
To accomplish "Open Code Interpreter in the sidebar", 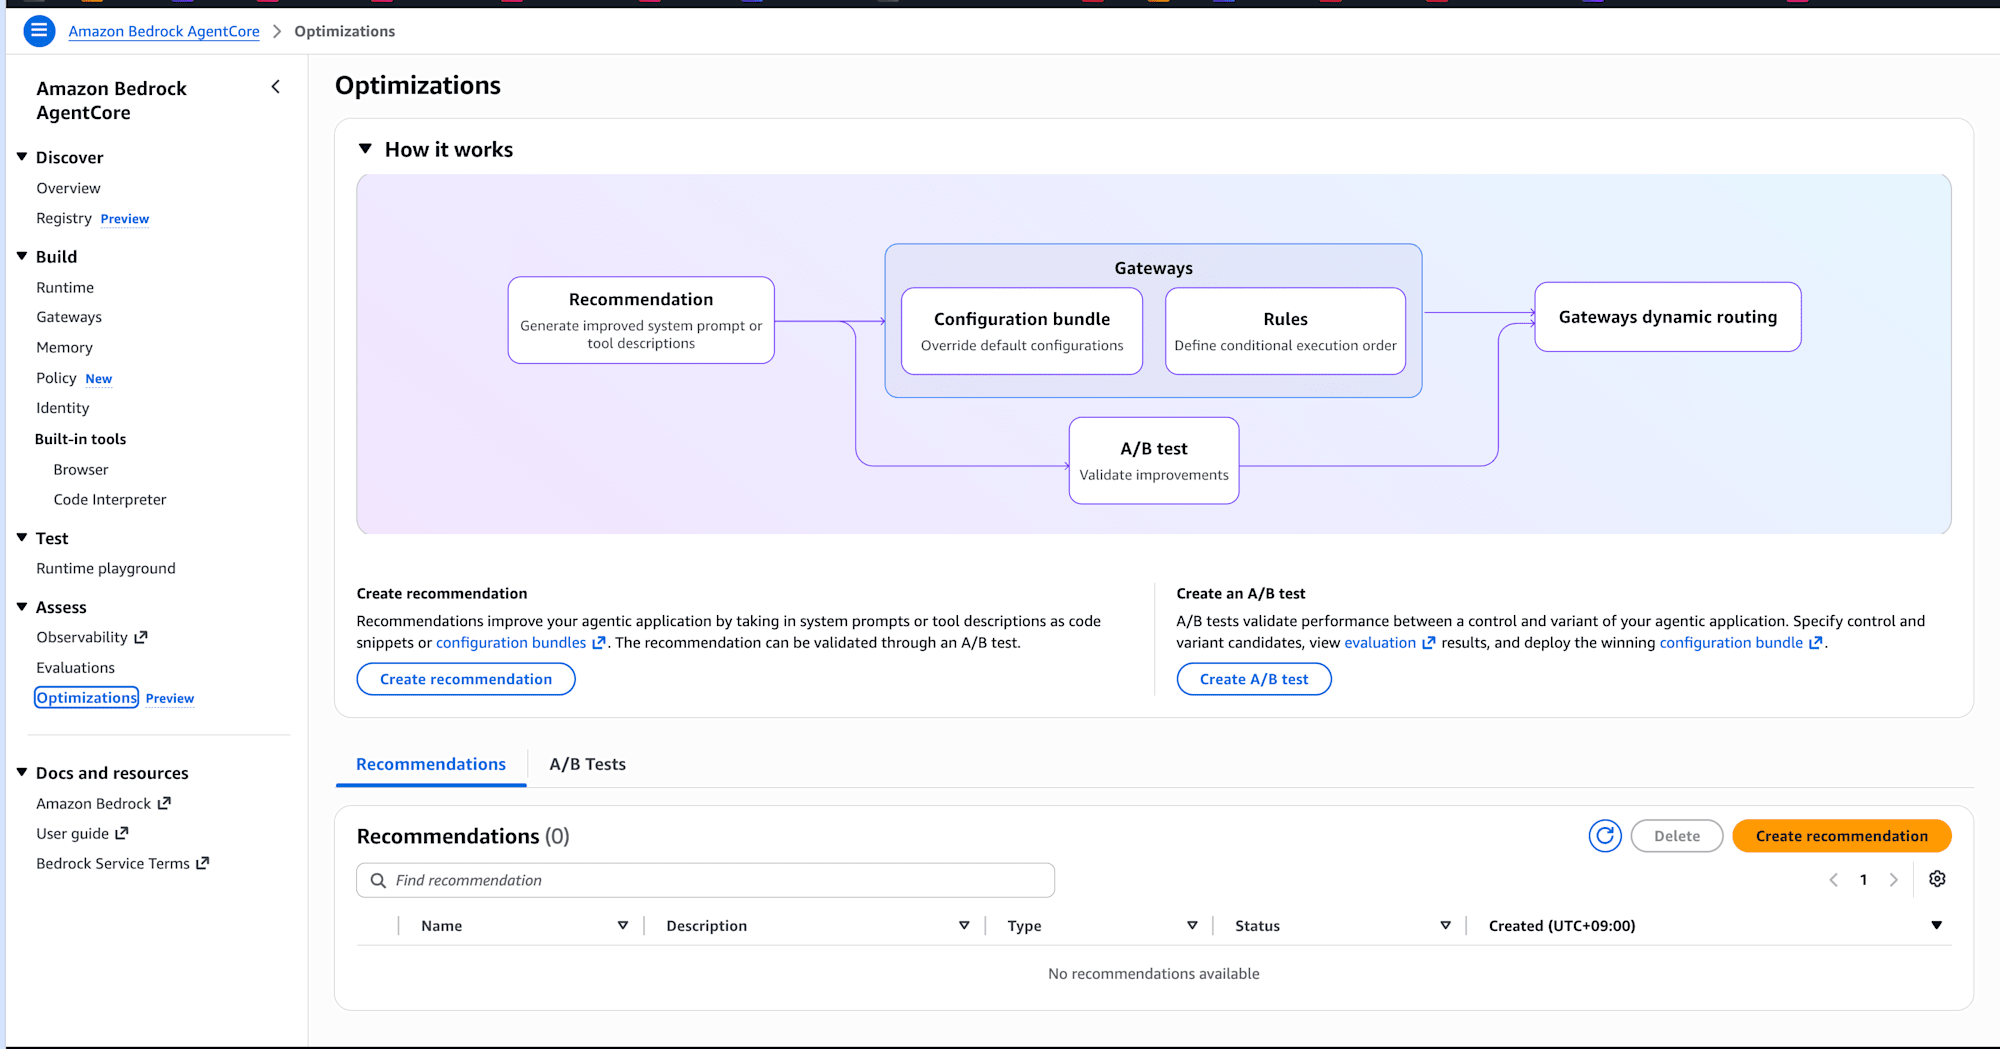I will point(110,499).
